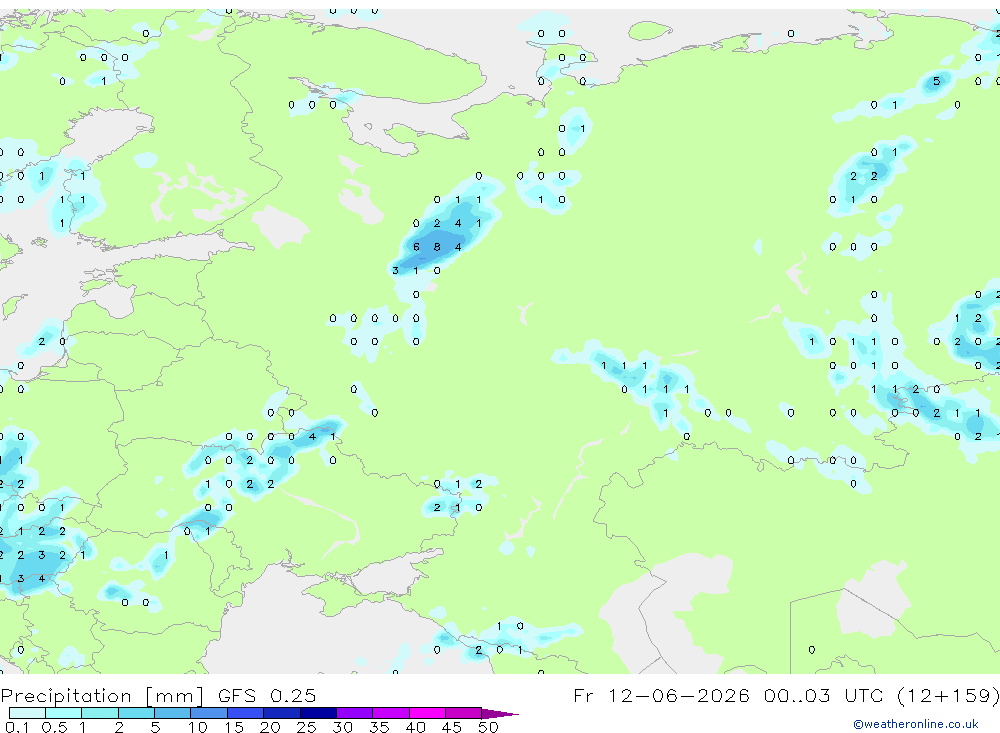The image size is (1000, 733).
Task: Open the weatheronline.co.uk copyright link
Action: 915,724
